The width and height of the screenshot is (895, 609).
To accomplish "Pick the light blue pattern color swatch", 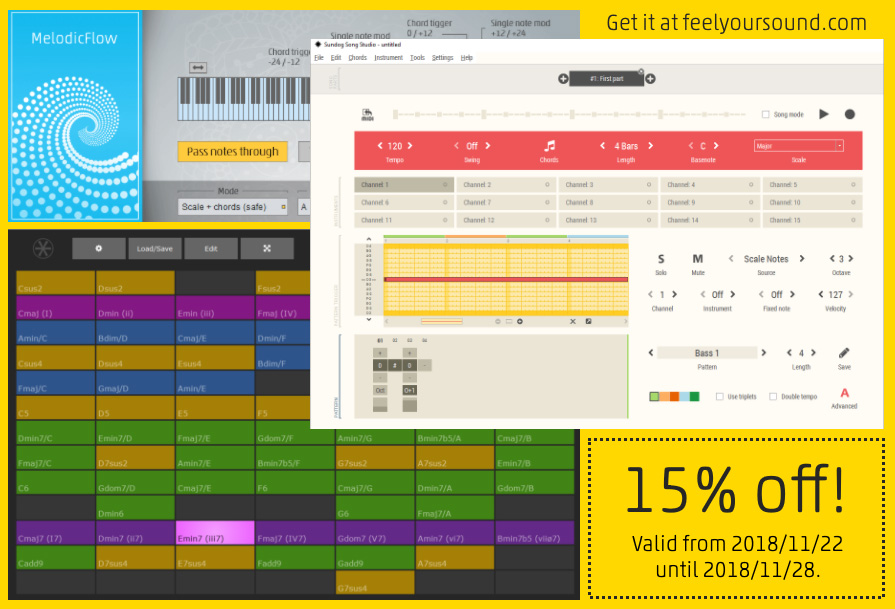I will [x=684, y=397].
